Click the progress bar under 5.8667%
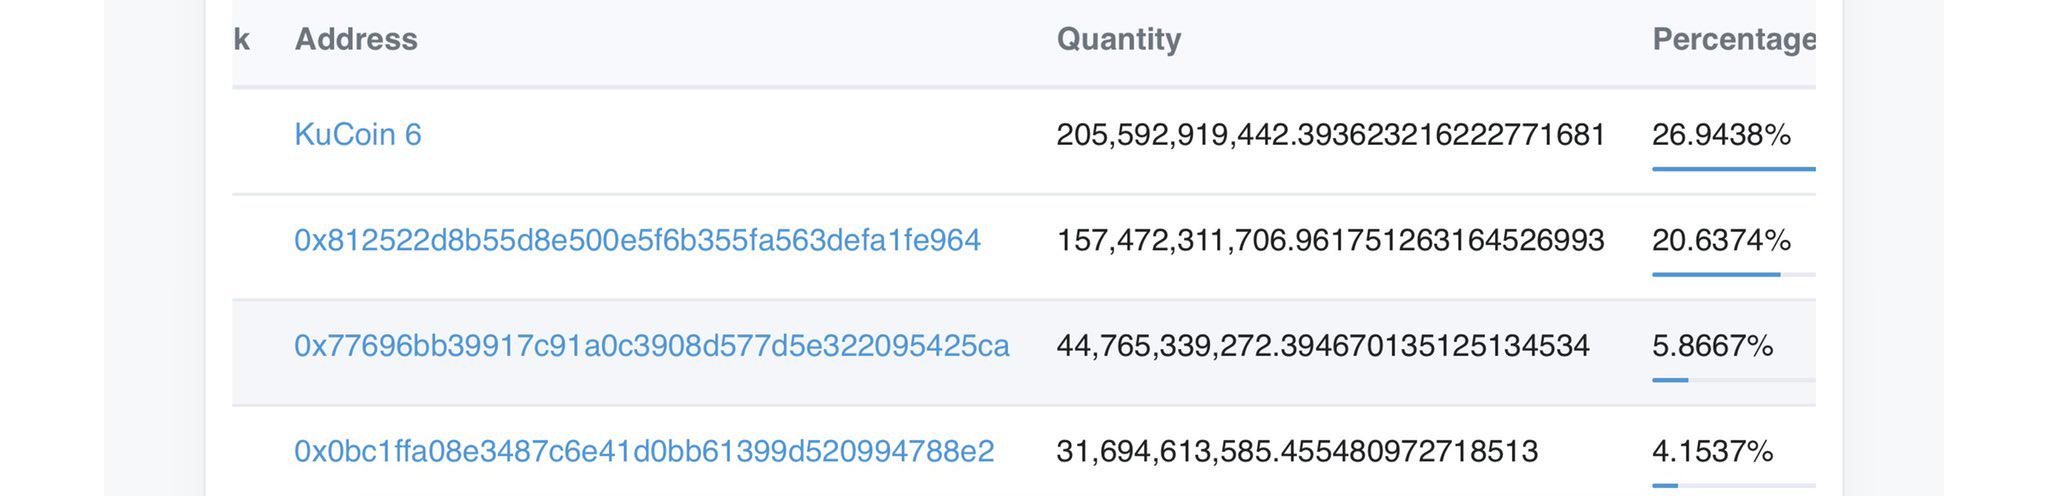 (1734, 380)
